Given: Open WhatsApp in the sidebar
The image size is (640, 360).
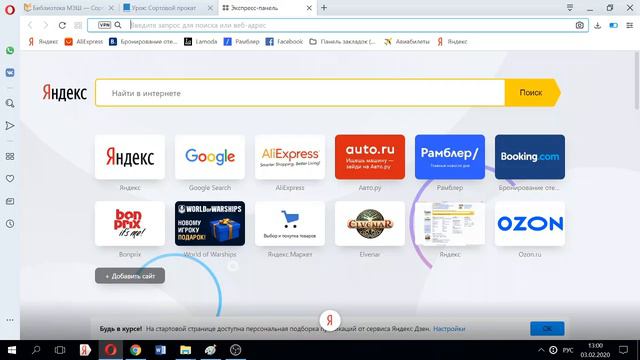Looking at the screenshot, I should 10,51.
